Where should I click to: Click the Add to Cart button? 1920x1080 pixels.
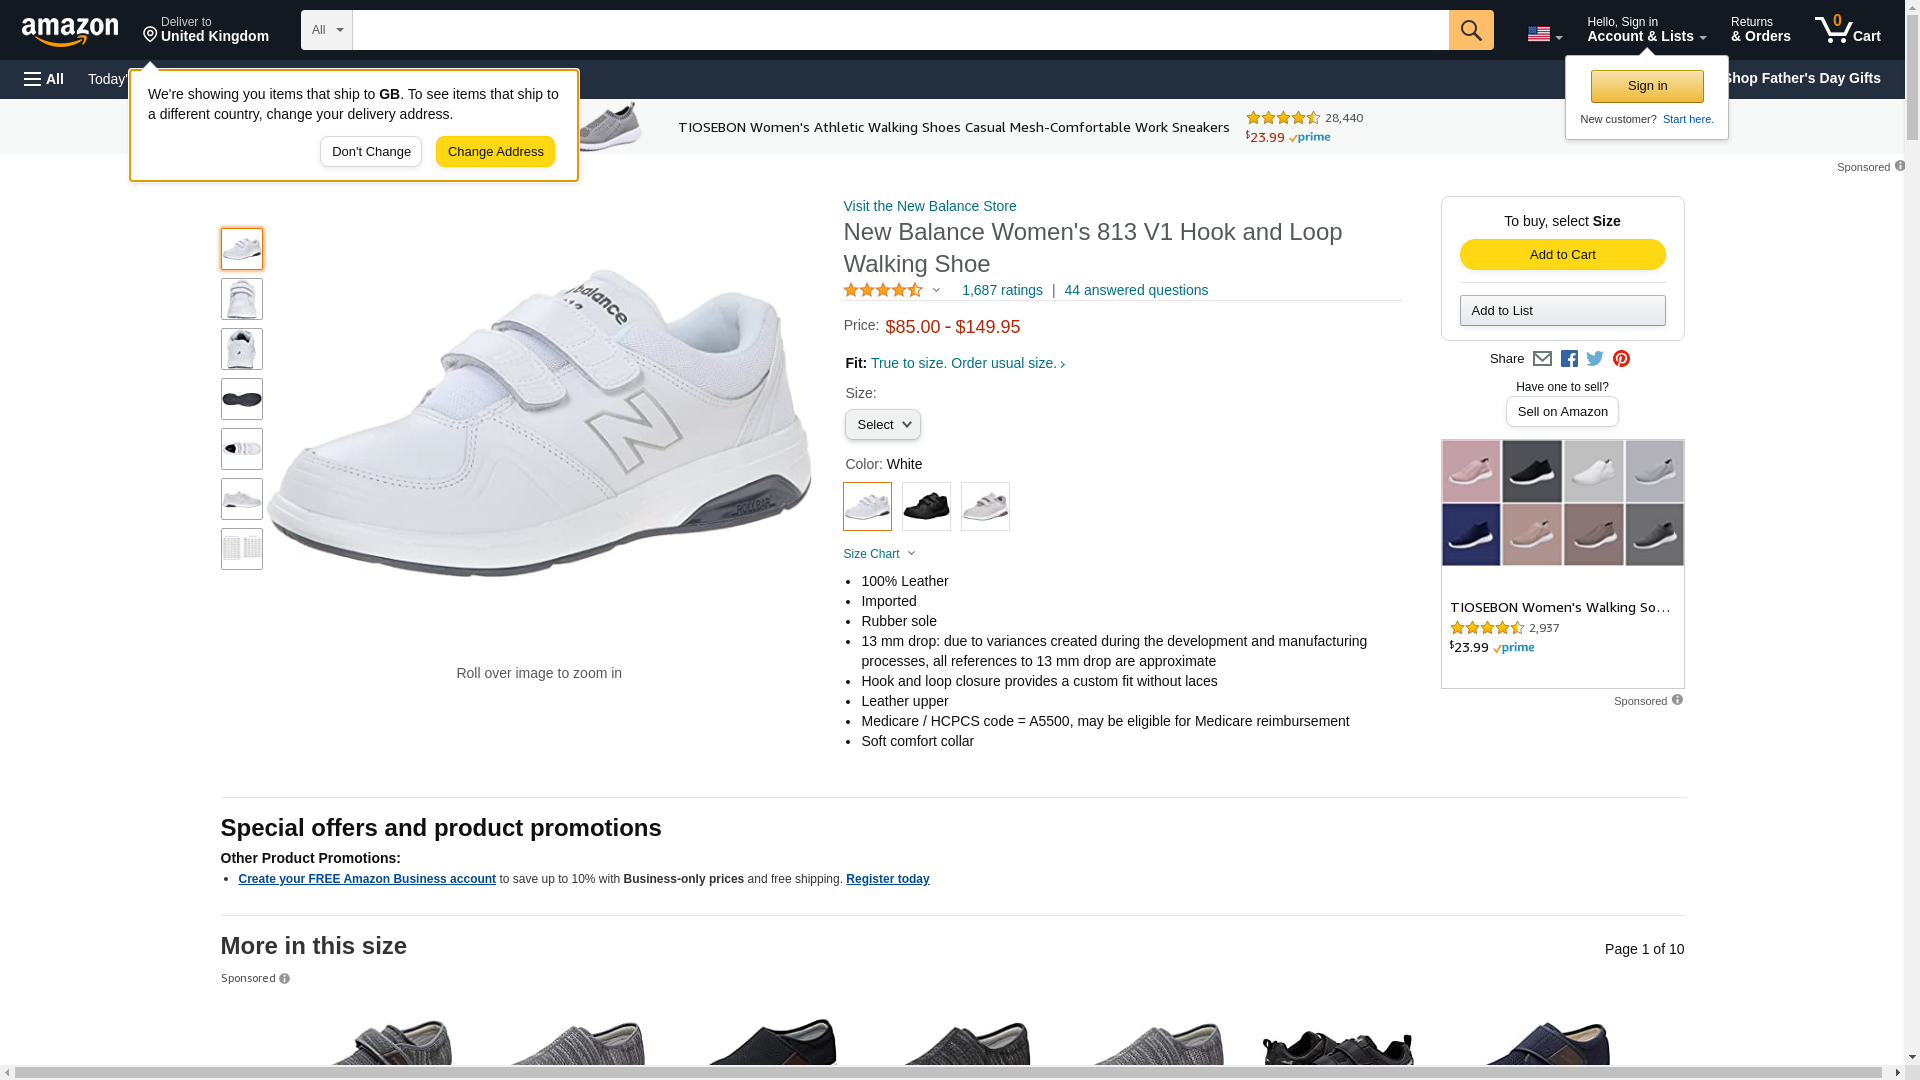(1562, 255)
